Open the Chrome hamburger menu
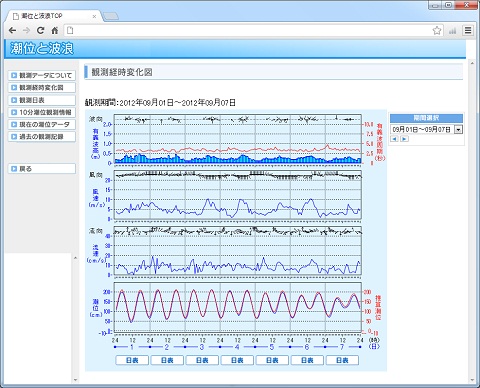 point(468,31)
